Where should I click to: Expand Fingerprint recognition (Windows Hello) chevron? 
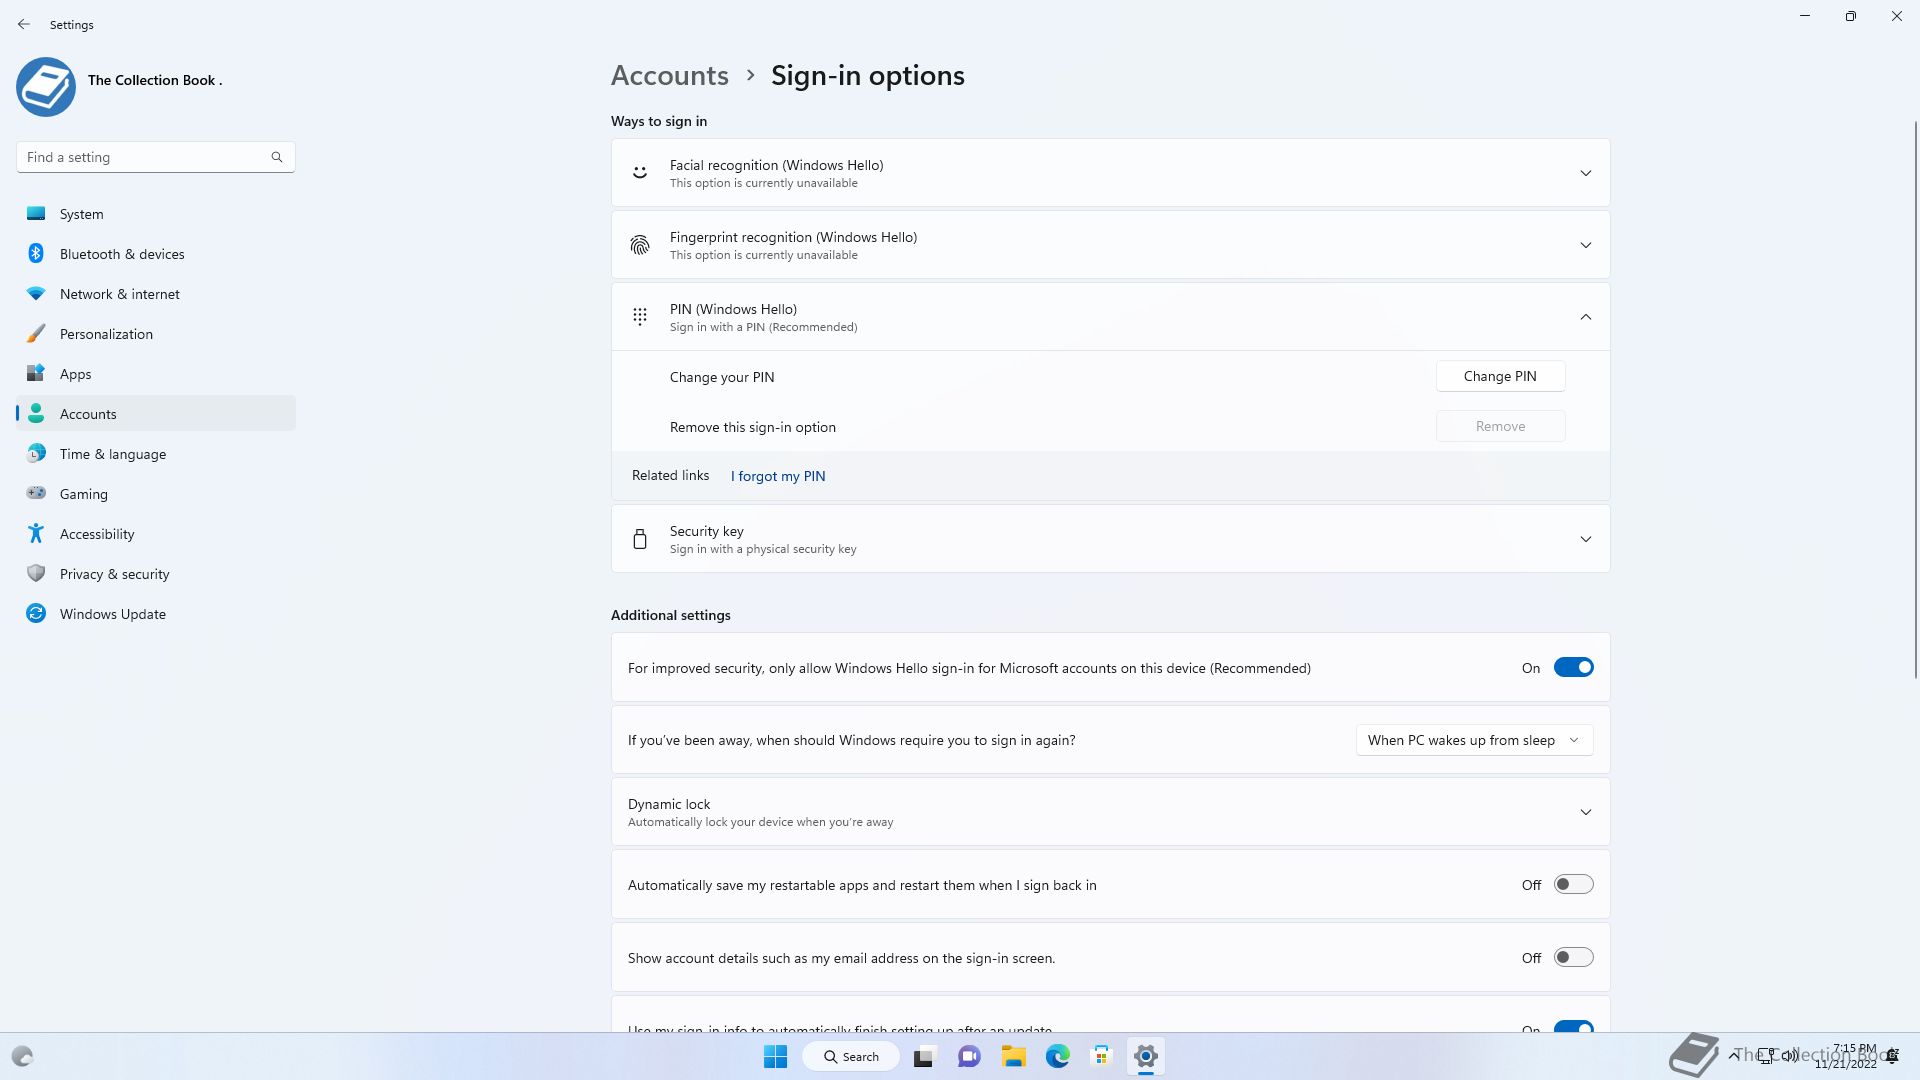click(1586, 245)
